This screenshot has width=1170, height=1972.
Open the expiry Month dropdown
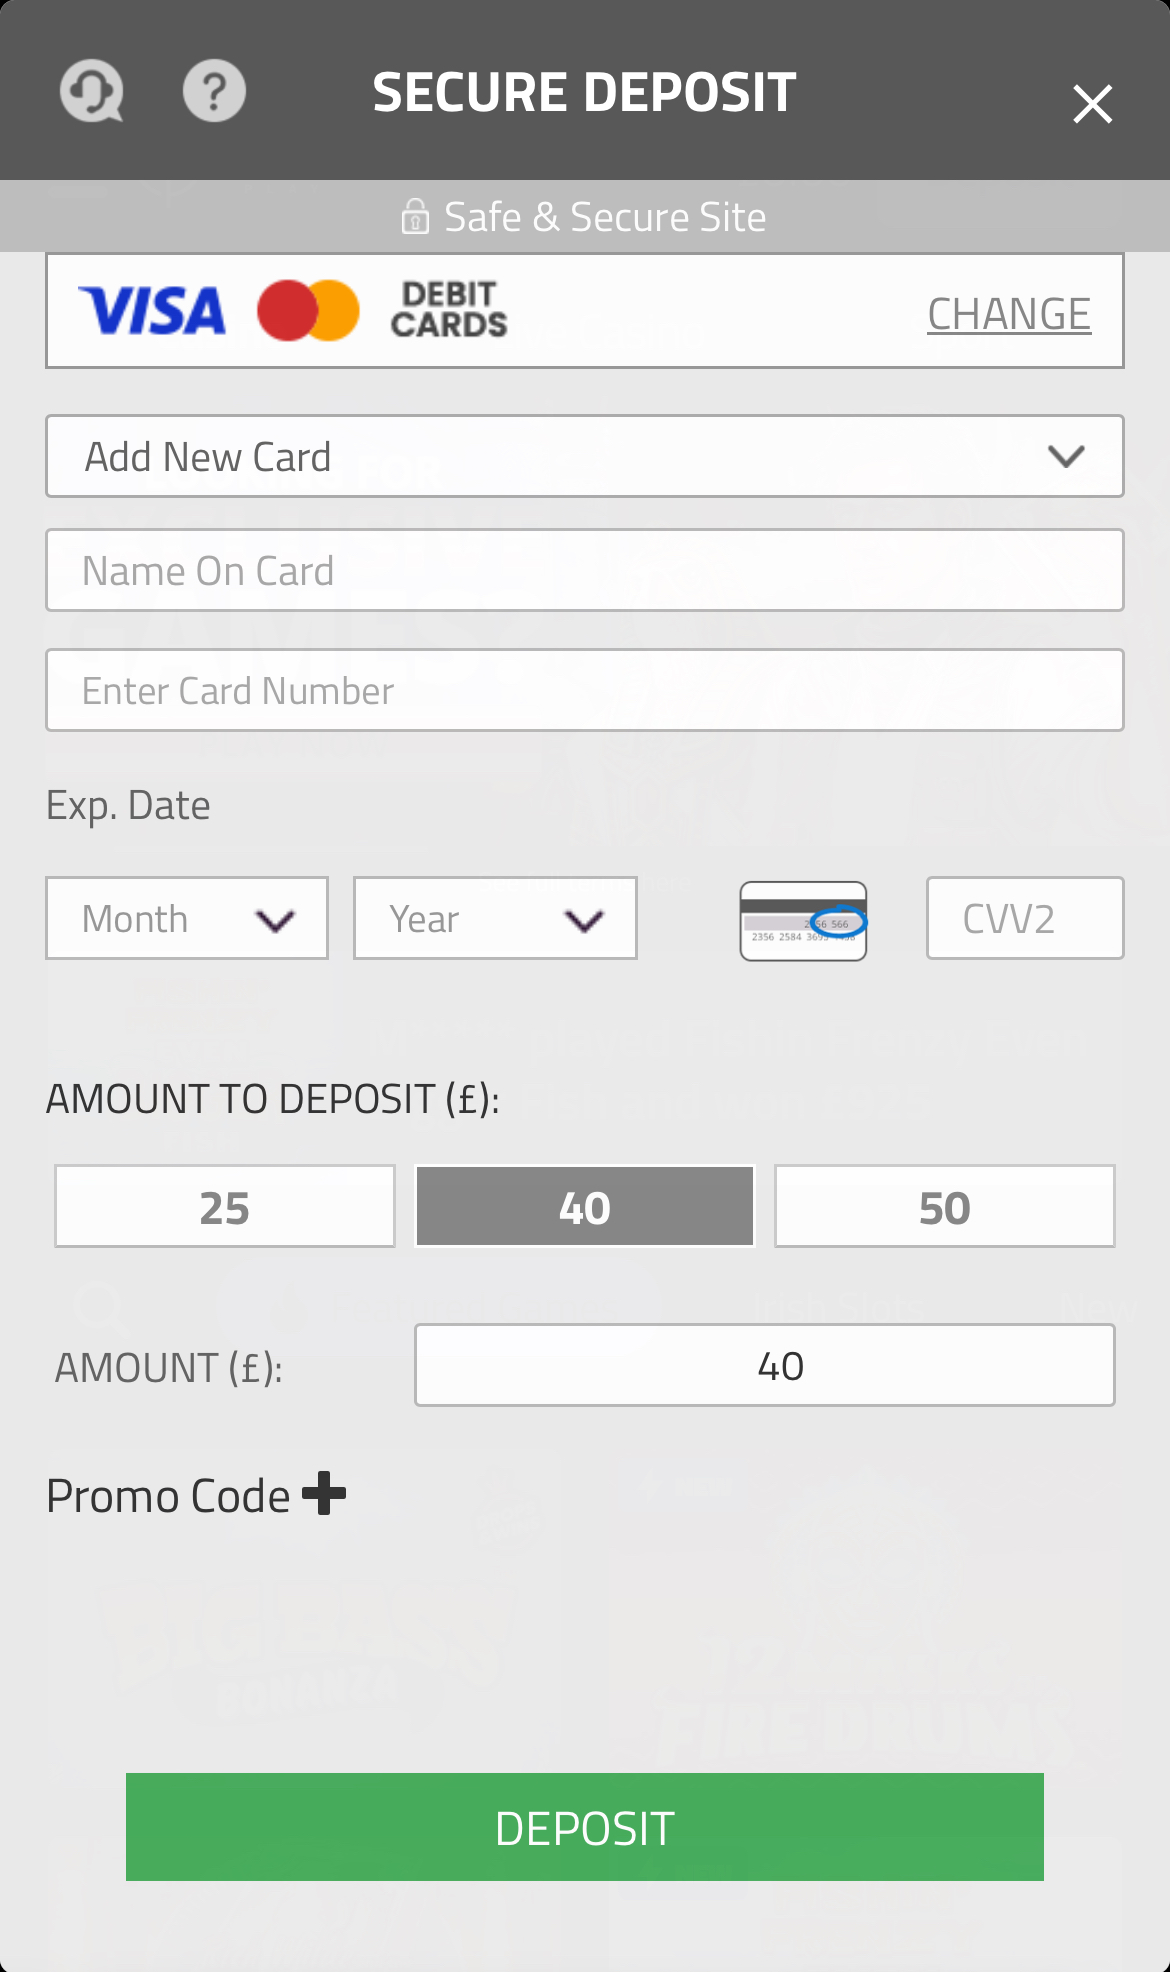tap(187, 917)
